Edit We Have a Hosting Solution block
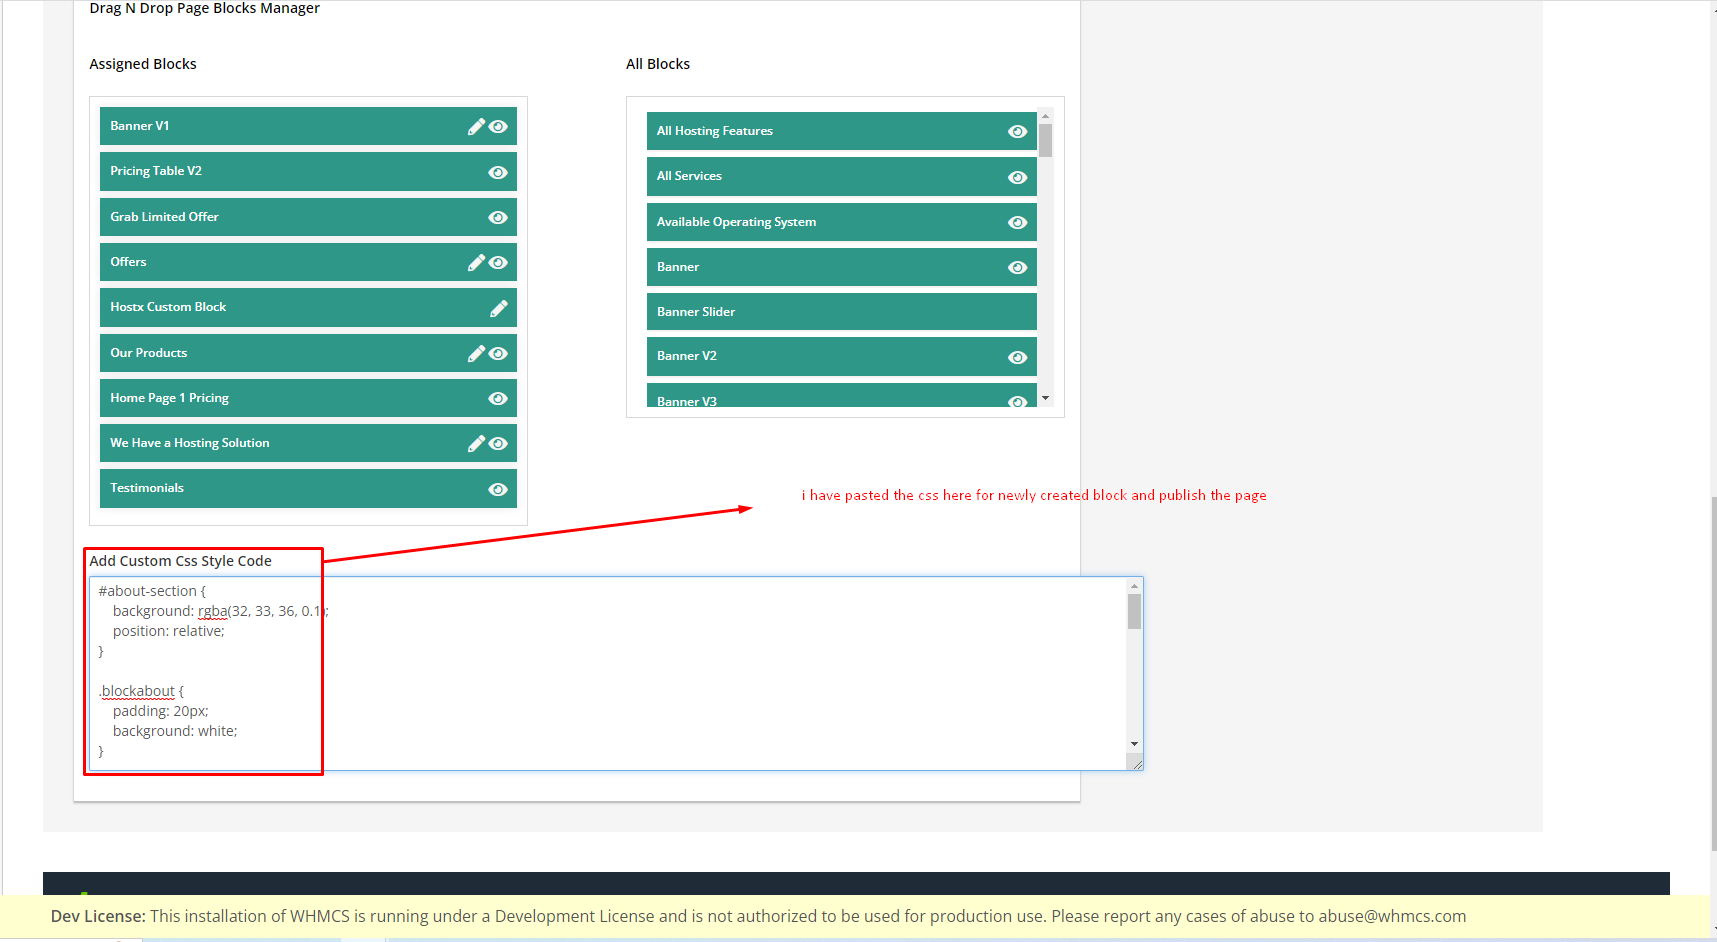 point(476,443)
